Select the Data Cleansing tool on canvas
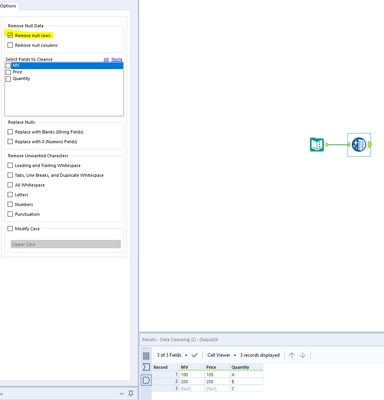 359,145
